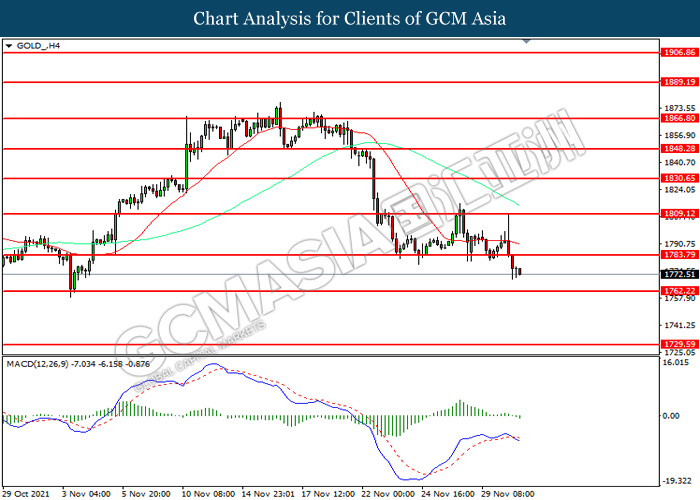
Task: Click the 1741.25 price axis value
Action: coord(679,325)
